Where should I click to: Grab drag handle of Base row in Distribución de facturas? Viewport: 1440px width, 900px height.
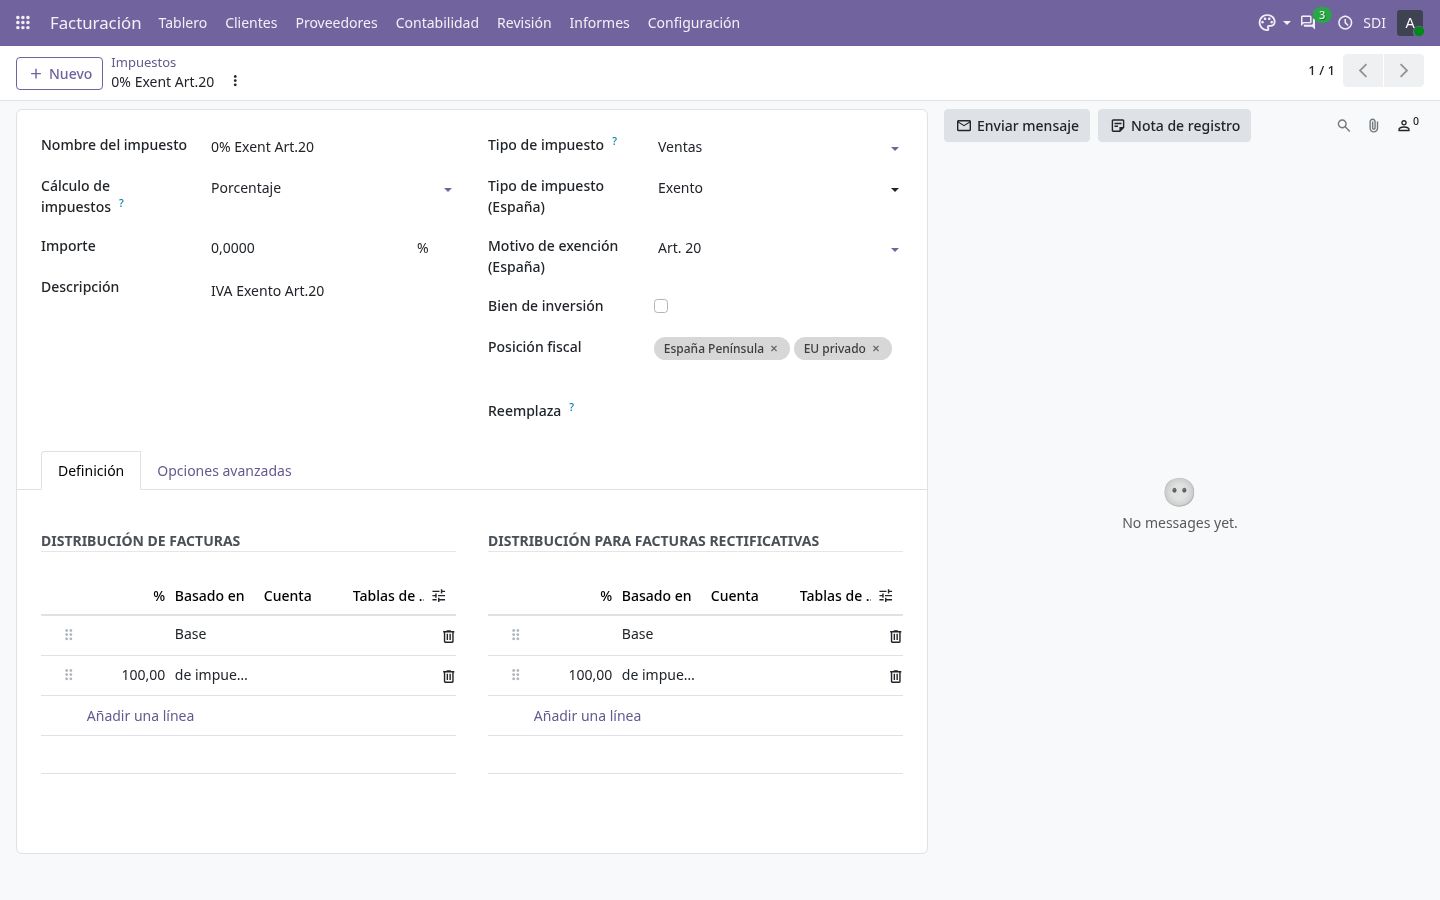[x=69, y=635]
